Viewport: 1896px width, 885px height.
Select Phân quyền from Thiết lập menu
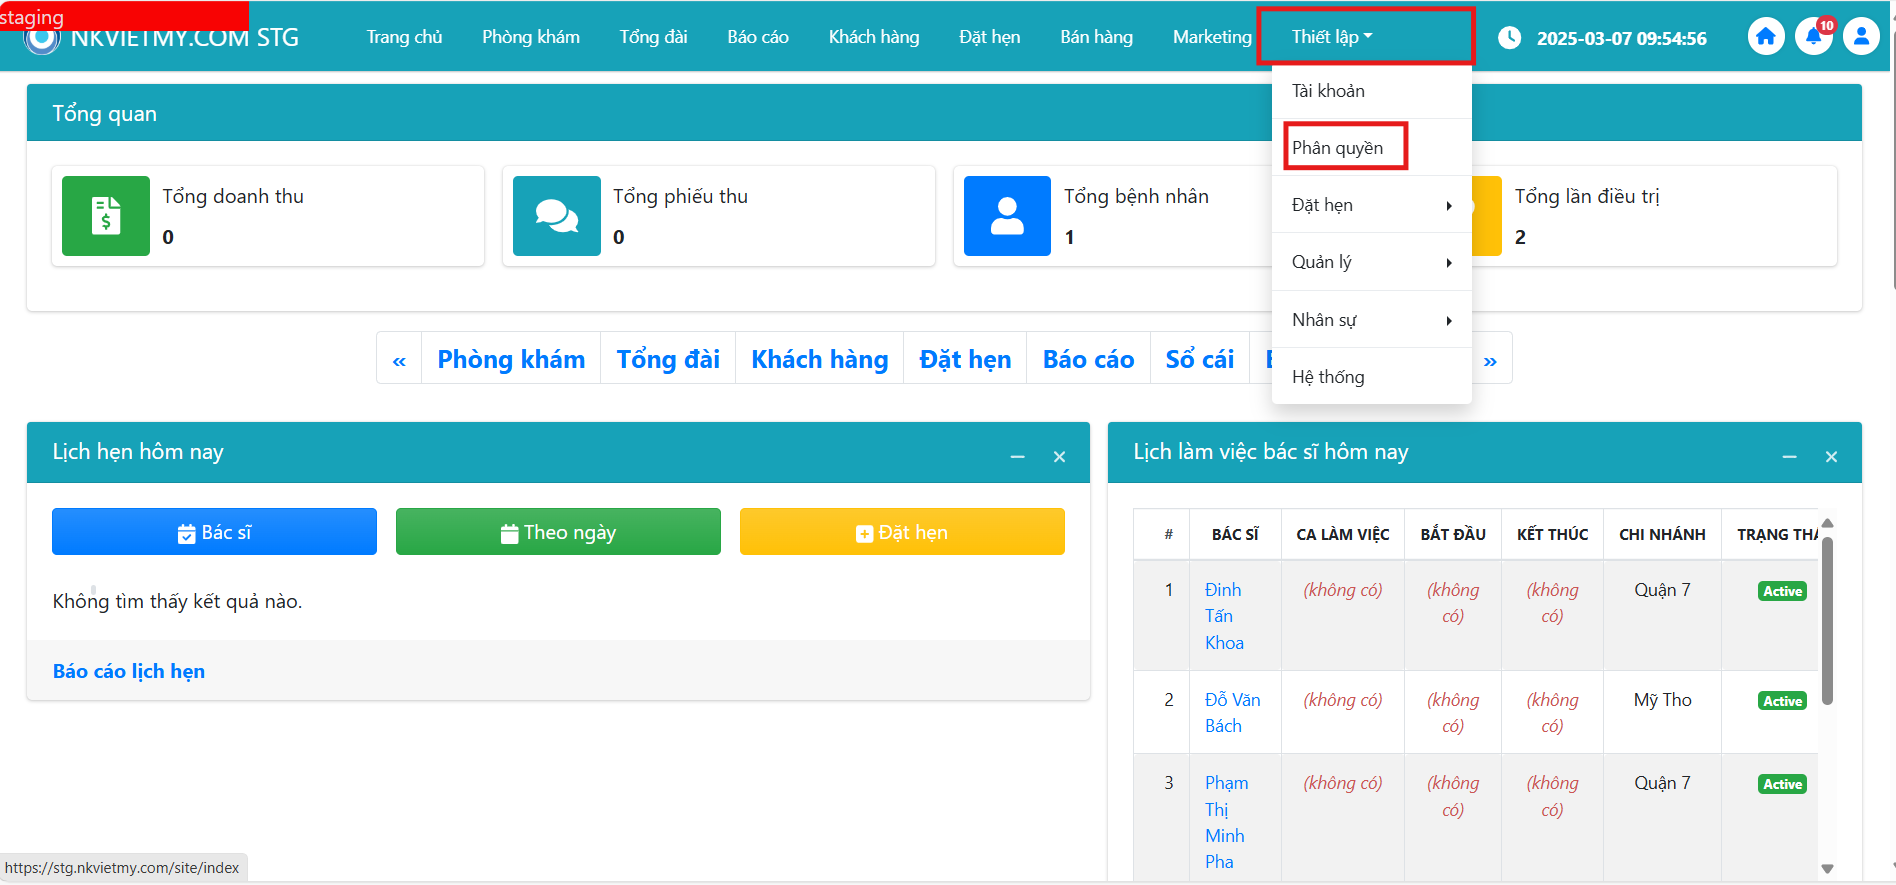pyautogui.click(x=1338, y=148)
